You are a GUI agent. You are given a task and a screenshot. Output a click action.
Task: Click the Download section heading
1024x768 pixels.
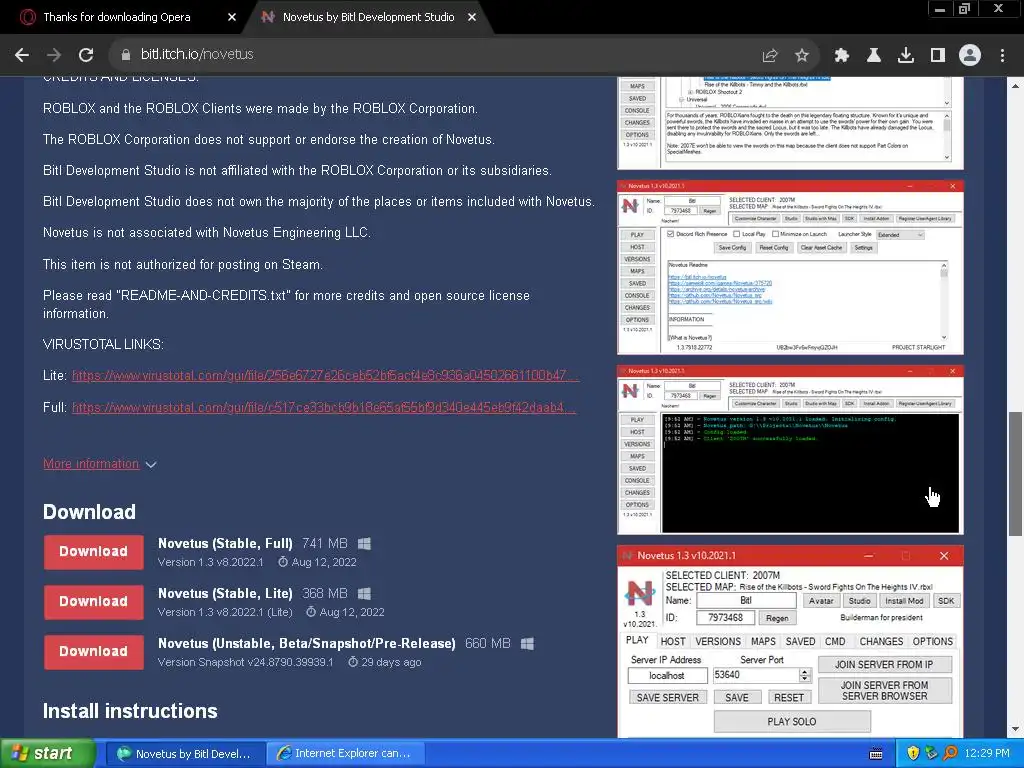click(x=89, y=512)
